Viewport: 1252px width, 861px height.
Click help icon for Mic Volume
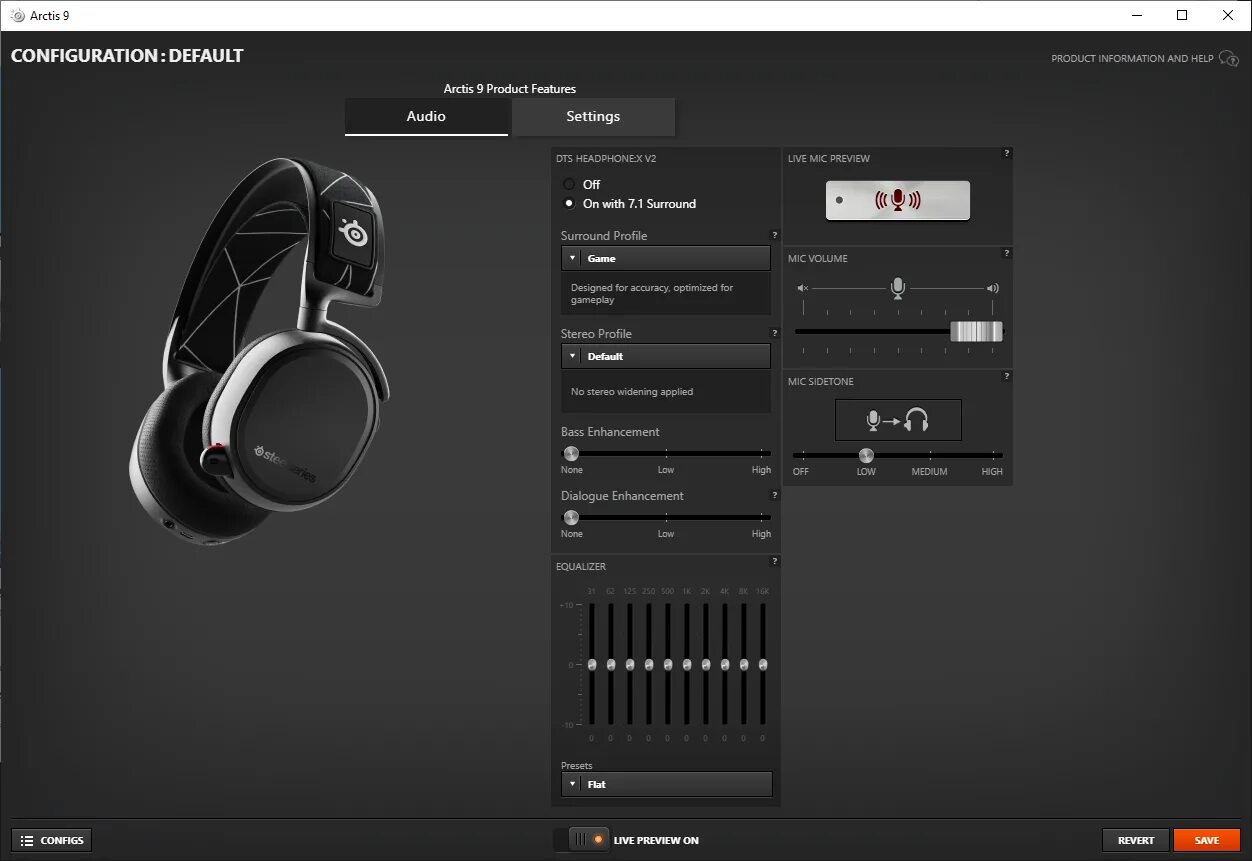(1006, 253)
